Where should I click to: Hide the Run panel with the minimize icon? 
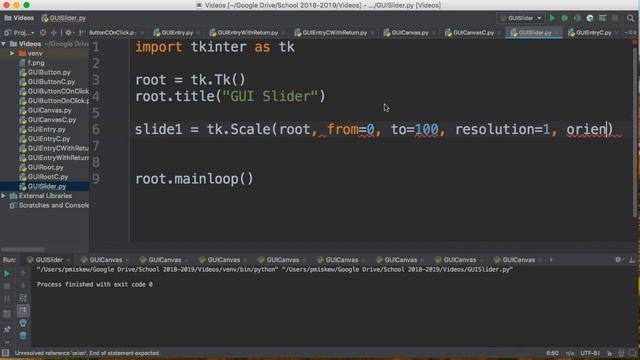tap(632, 260)
